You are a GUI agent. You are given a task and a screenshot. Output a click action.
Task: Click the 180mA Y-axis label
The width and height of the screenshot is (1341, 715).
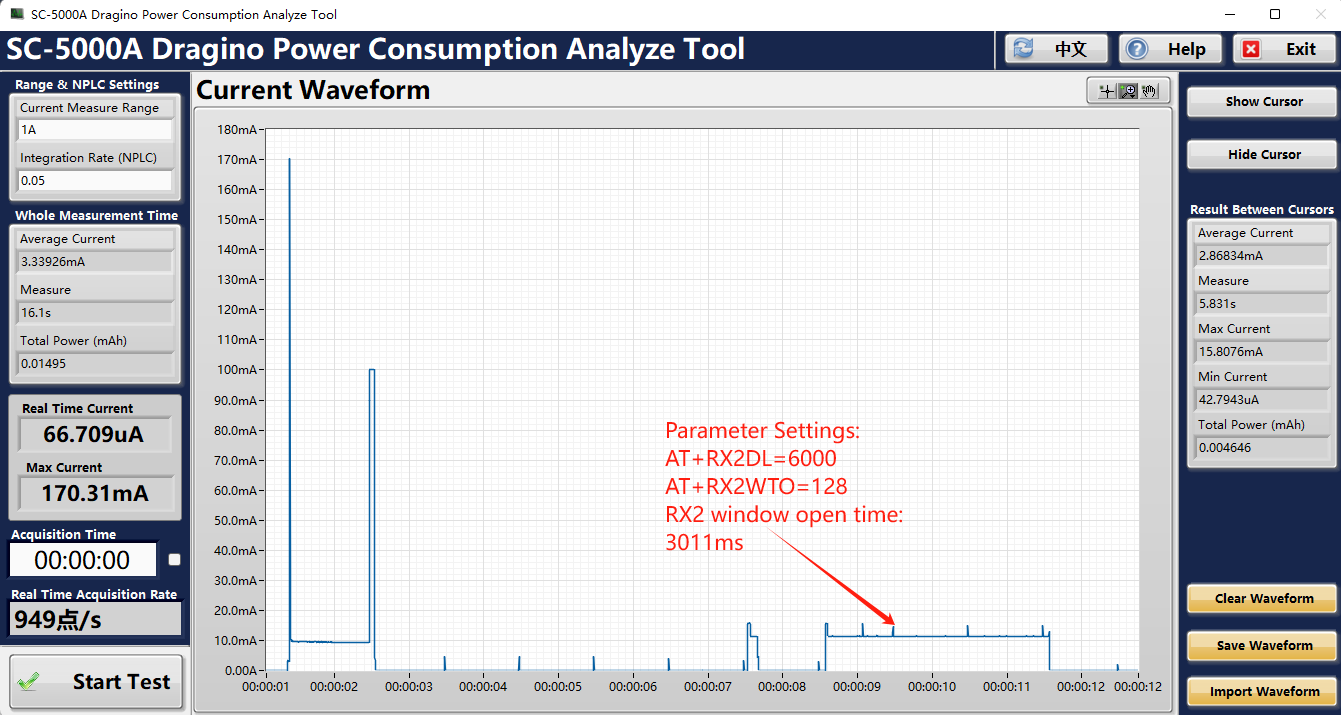point(238,130)
